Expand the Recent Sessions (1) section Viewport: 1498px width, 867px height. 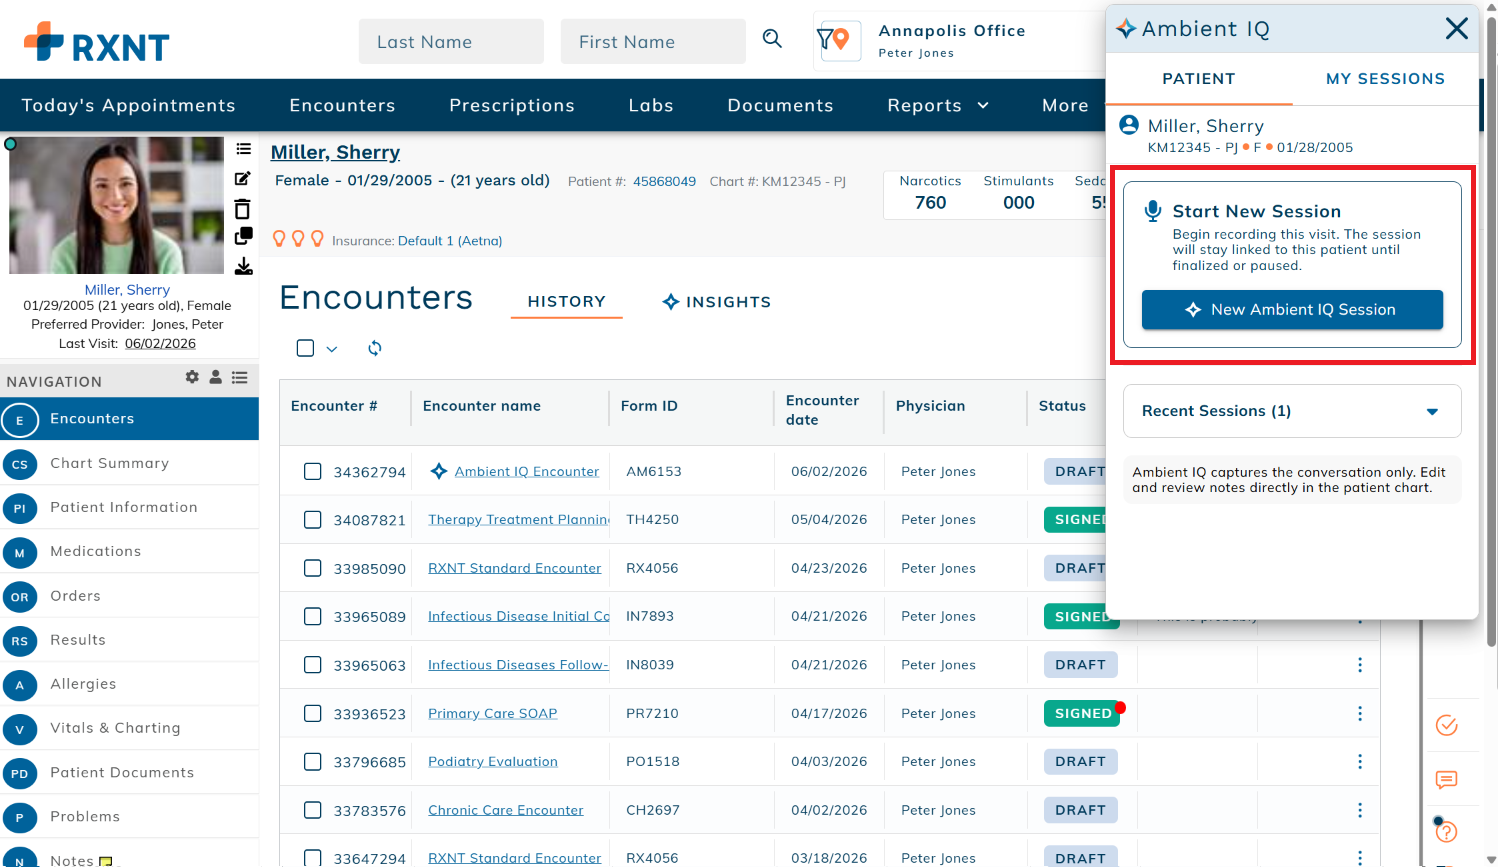[x=1292, y=411]
